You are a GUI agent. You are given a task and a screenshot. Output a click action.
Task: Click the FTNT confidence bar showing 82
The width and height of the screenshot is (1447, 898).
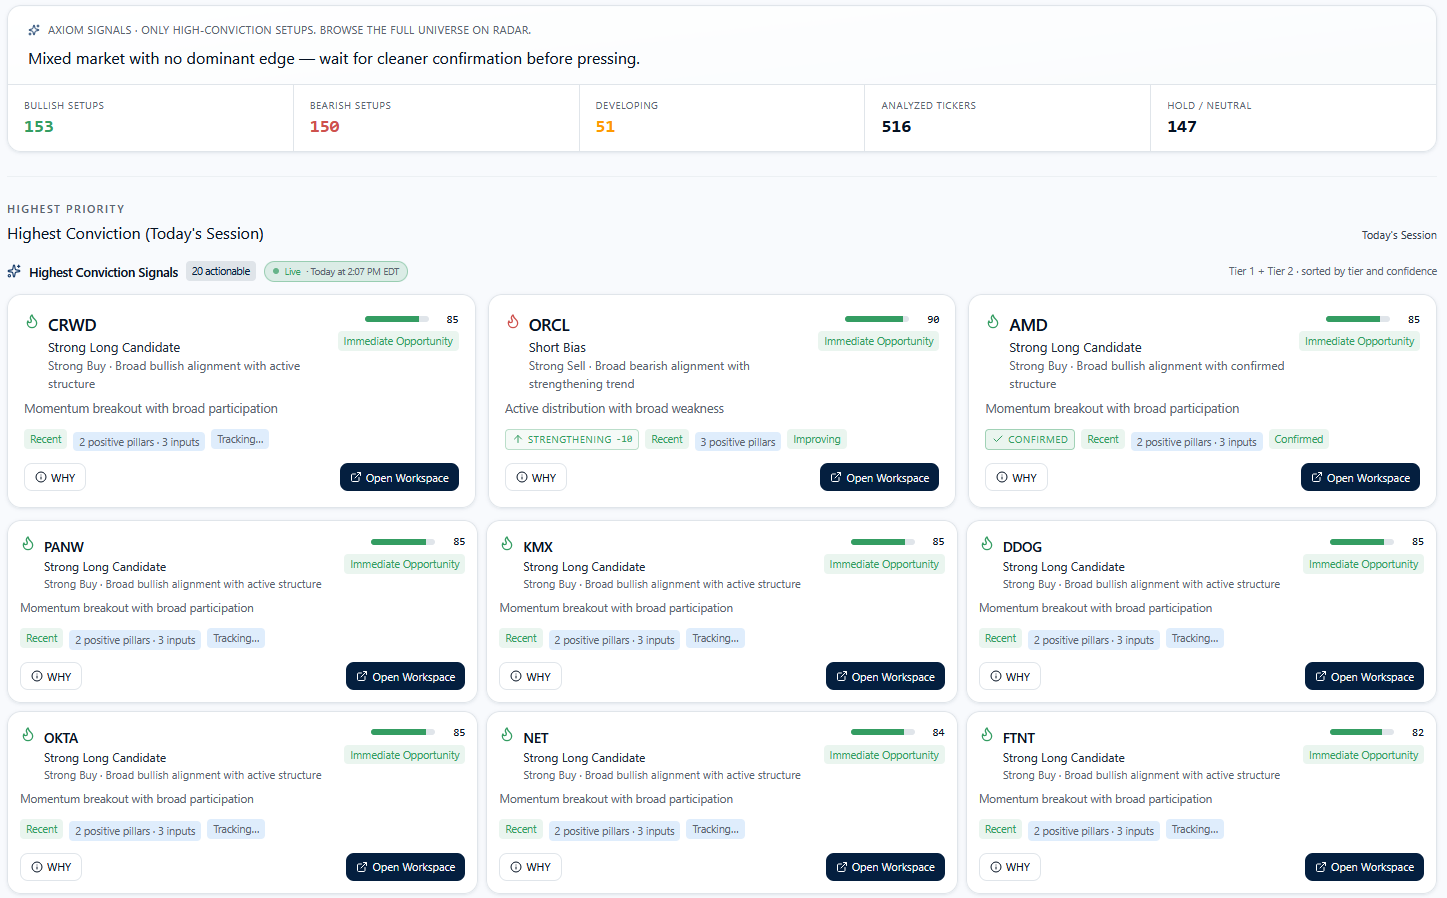[1362, 732]
